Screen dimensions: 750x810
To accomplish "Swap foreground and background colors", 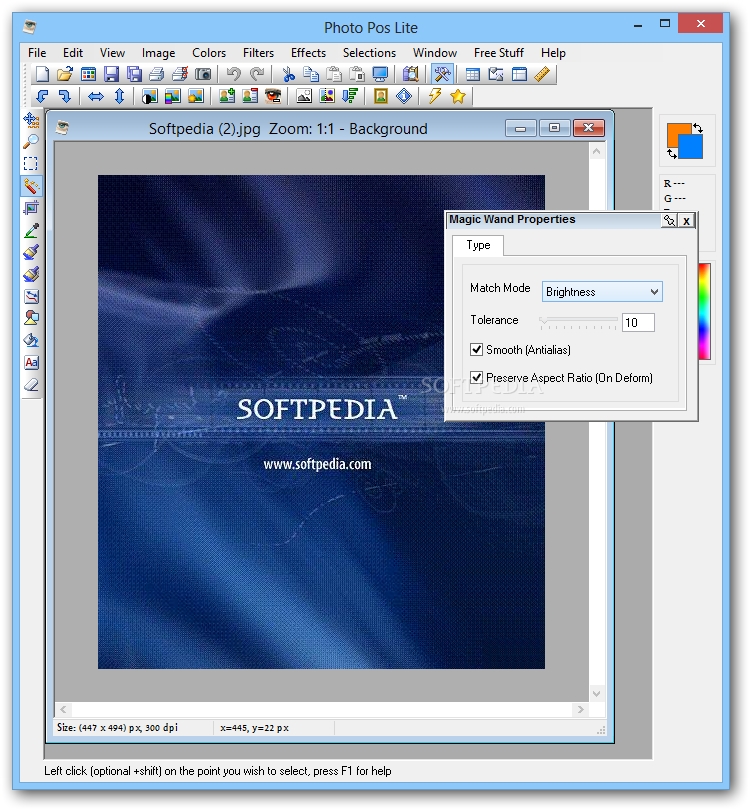I will click(x=698, y=128).
